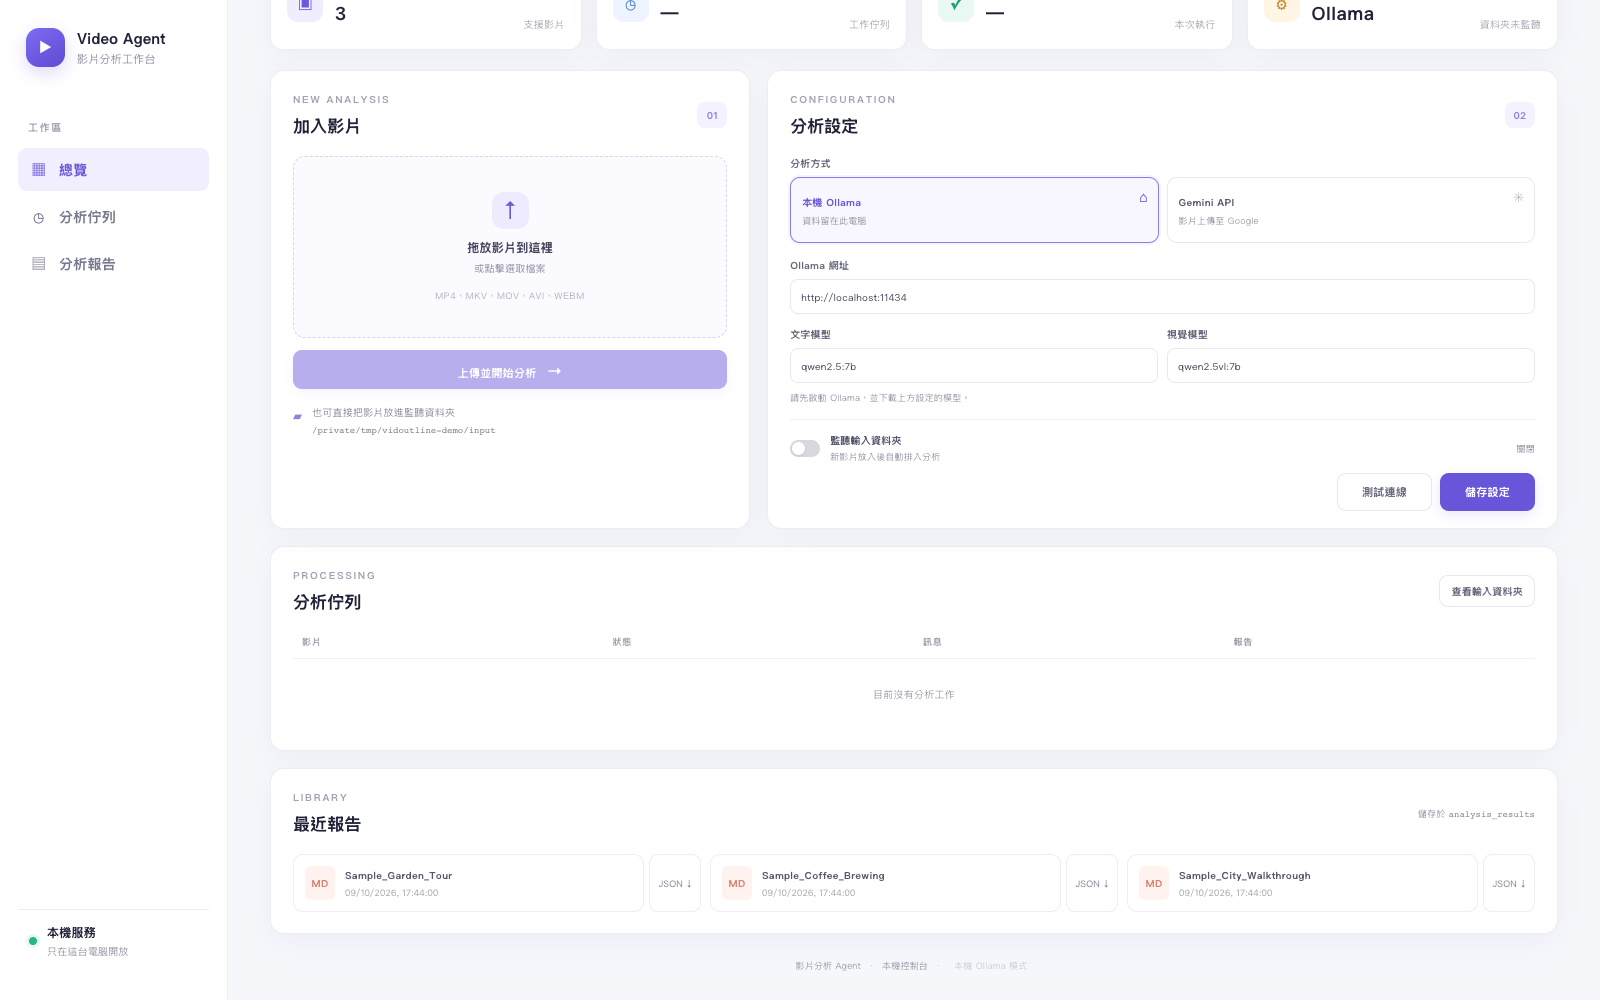Image resolution: width=1600 pixels, height=1000 pixels.
Task: Click the 文字模型 field showing qwen2.5:7b
Action: 974,366
